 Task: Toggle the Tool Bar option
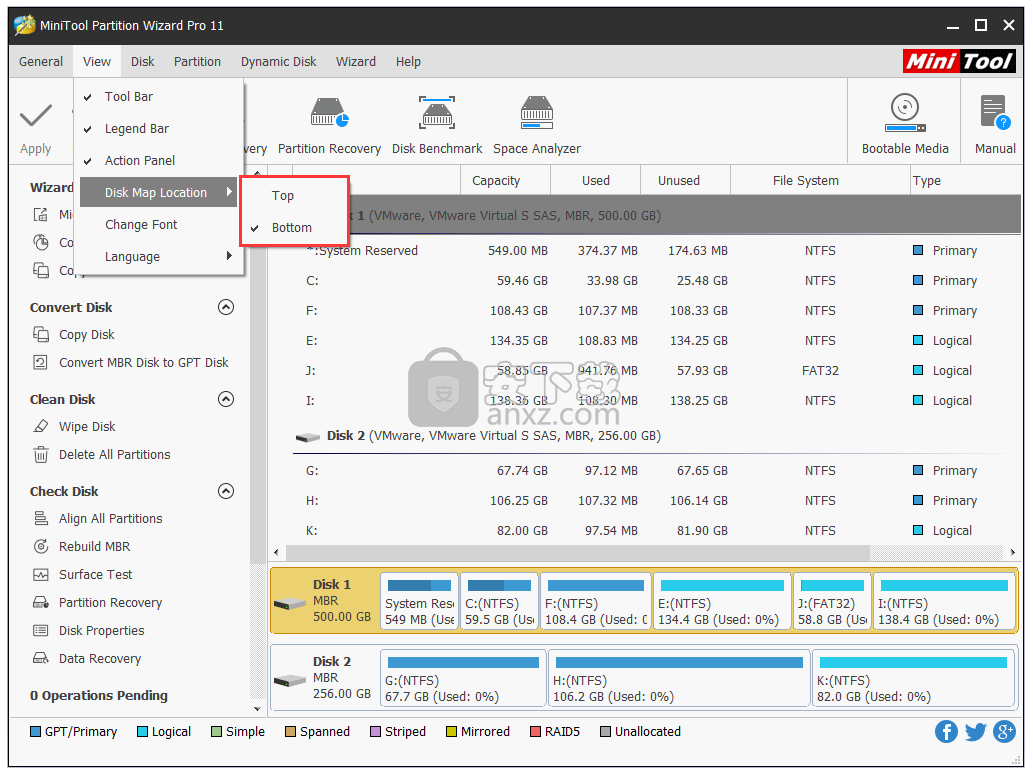128,97
